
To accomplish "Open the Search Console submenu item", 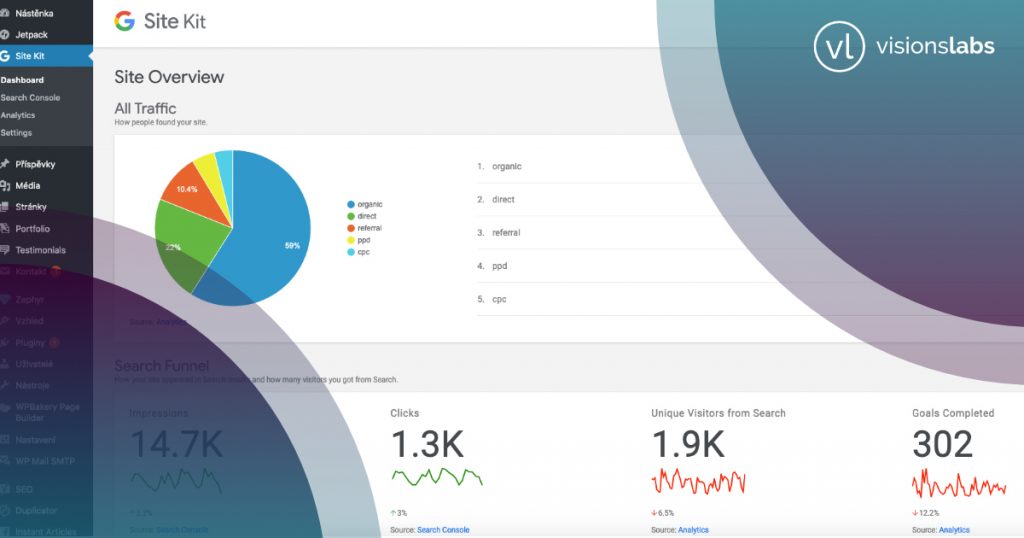I will click(30, 98).
